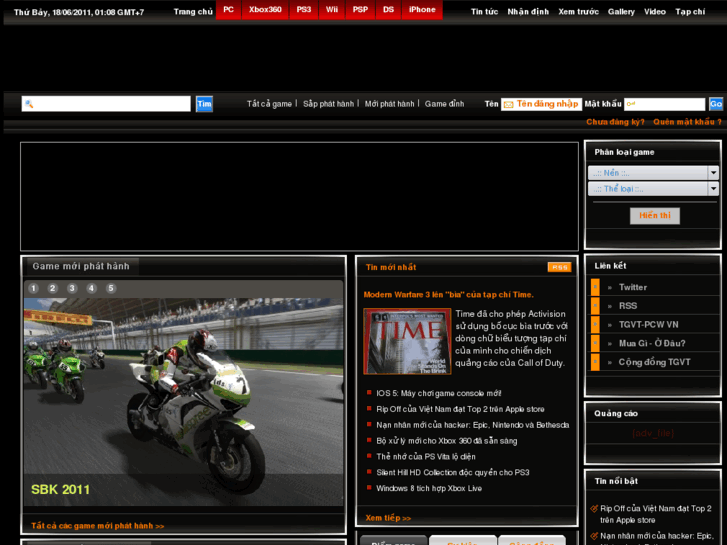Focus the Tên đăng nhập username field
The height and width of the screenshot is (545, 727).
tap(541, 104)
